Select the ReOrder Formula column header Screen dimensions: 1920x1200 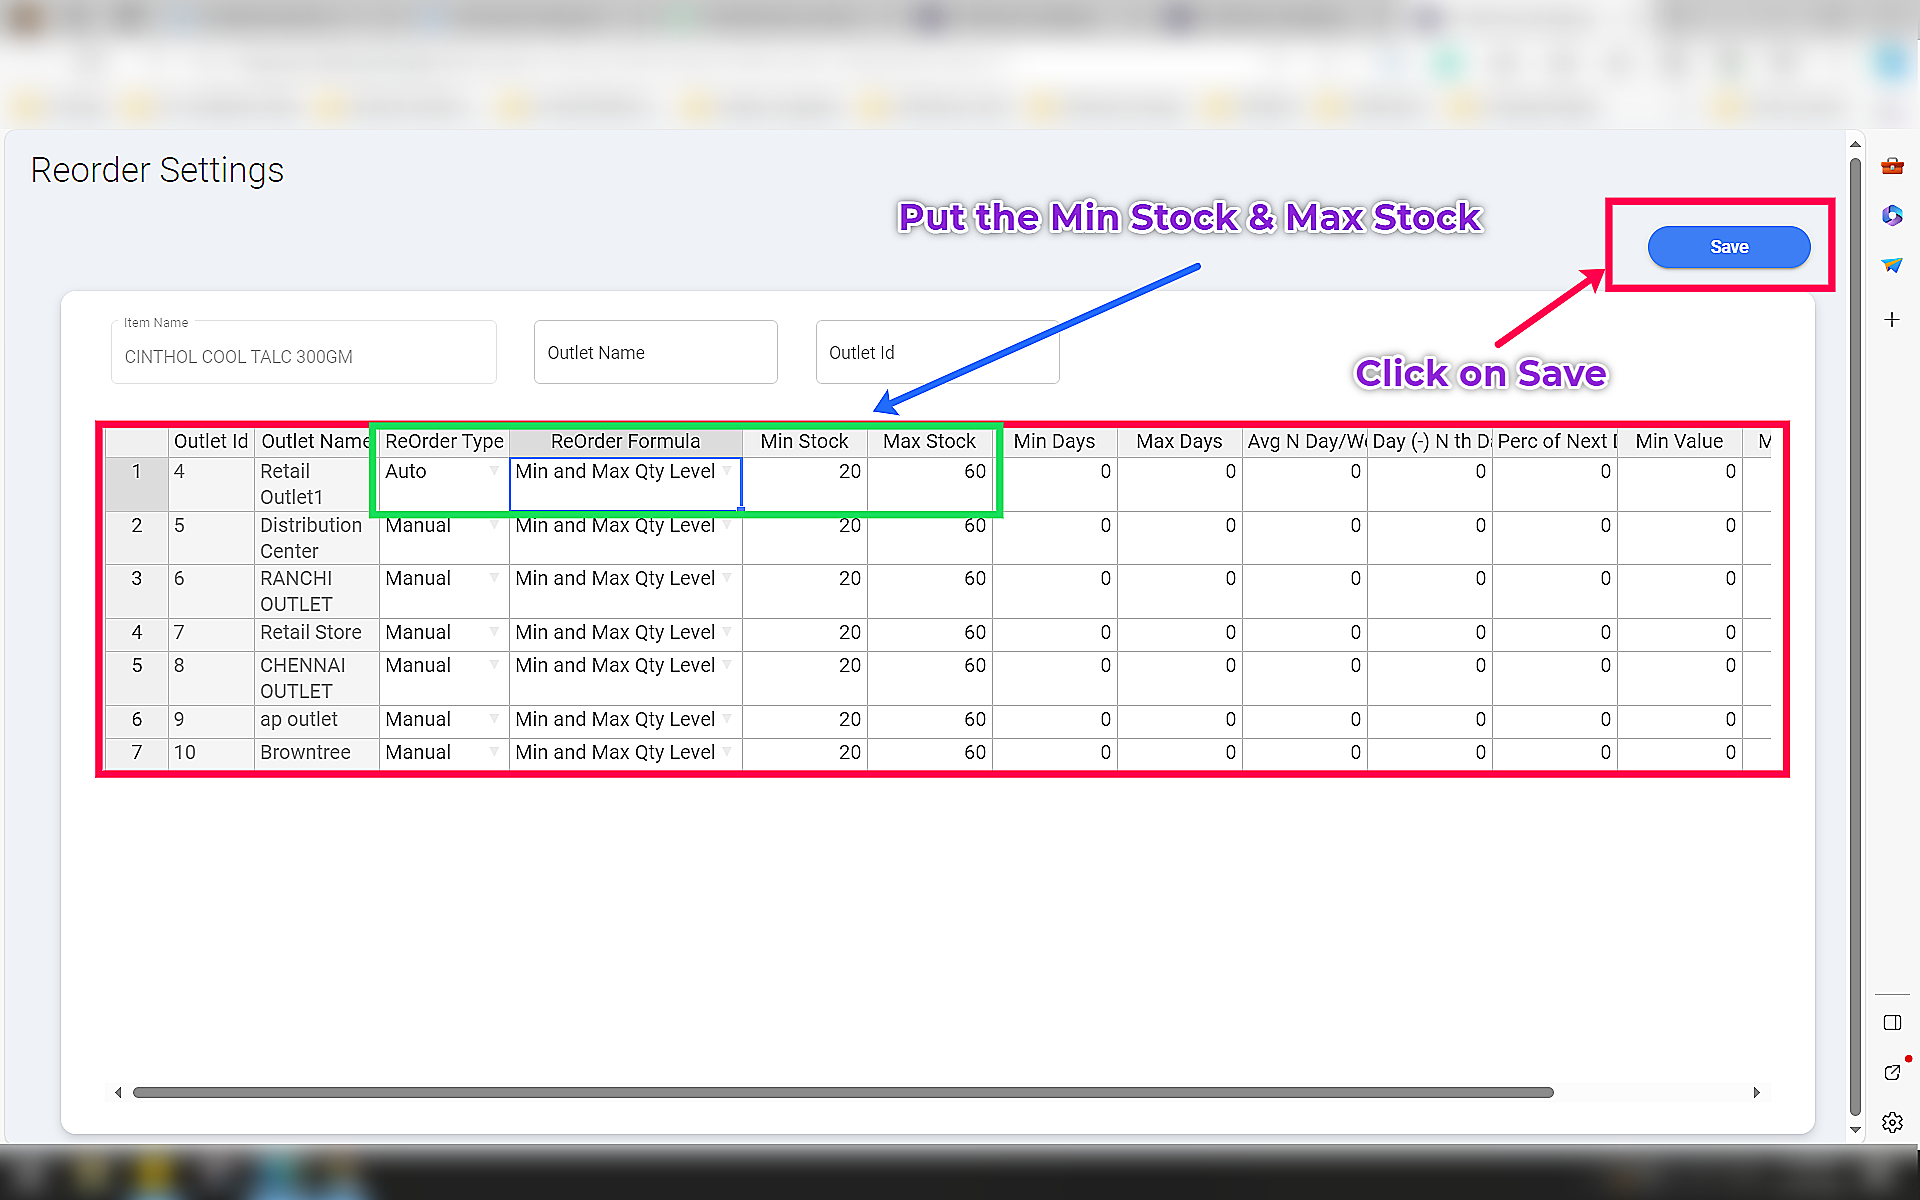[625, 441]
